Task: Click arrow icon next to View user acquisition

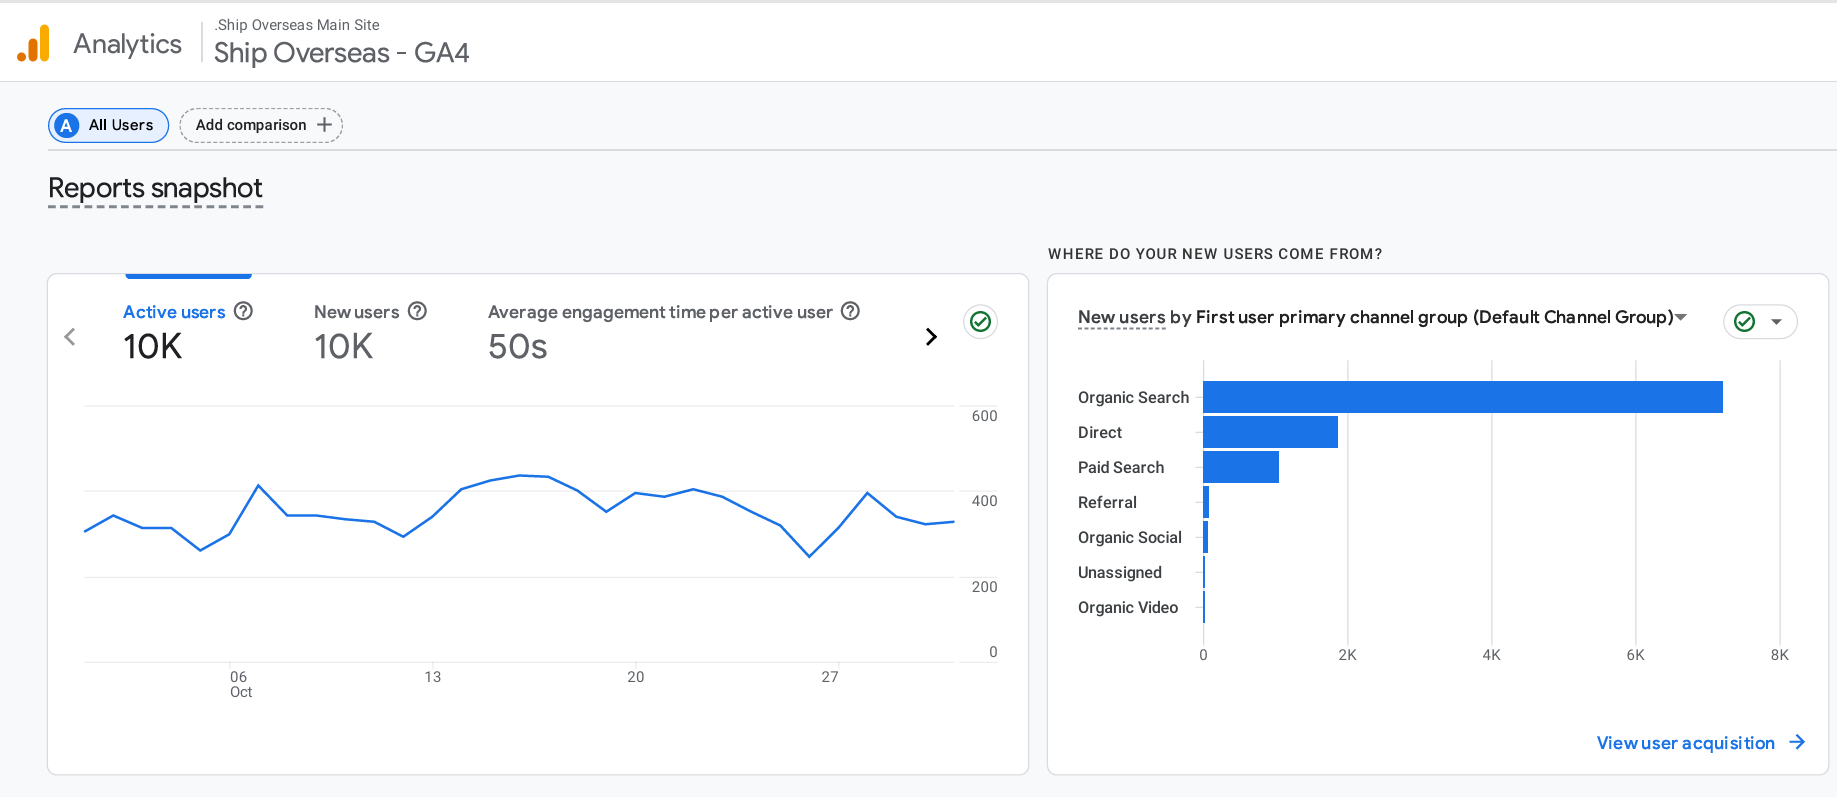Action: tap(1797, 742)
